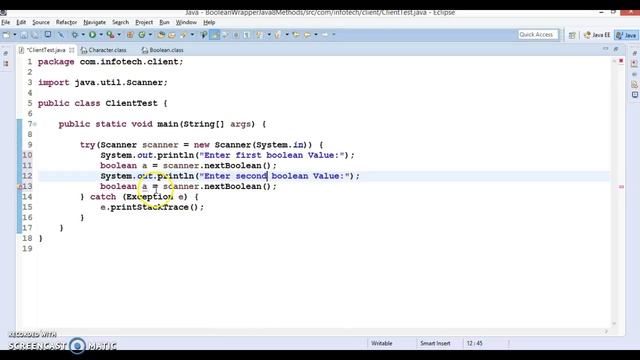This screenshot has width=640, height=360.
Task: Click the Restore icon in left trim
Action: coord(6,53)
